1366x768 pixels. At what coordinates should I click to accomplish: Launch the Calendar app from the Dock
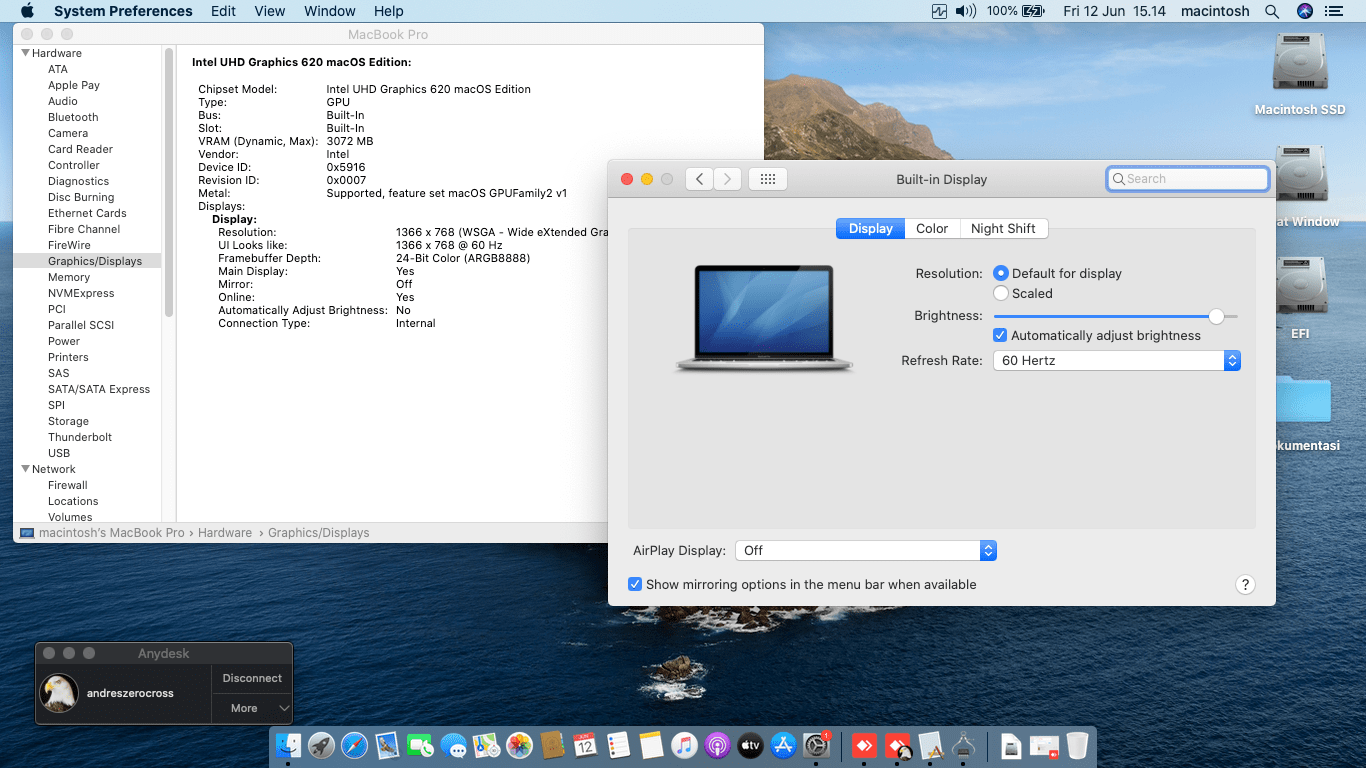pos(583,745)
